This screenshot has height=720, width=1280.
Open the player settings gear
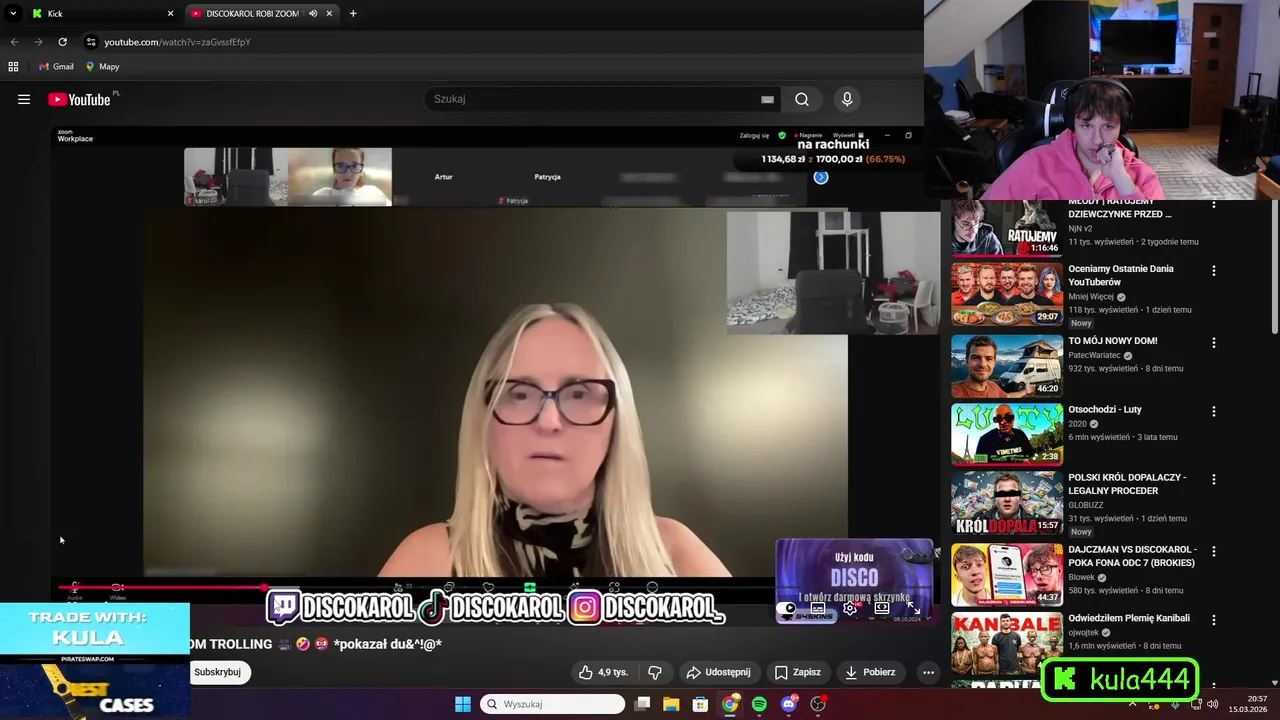(x=850, y=607)
